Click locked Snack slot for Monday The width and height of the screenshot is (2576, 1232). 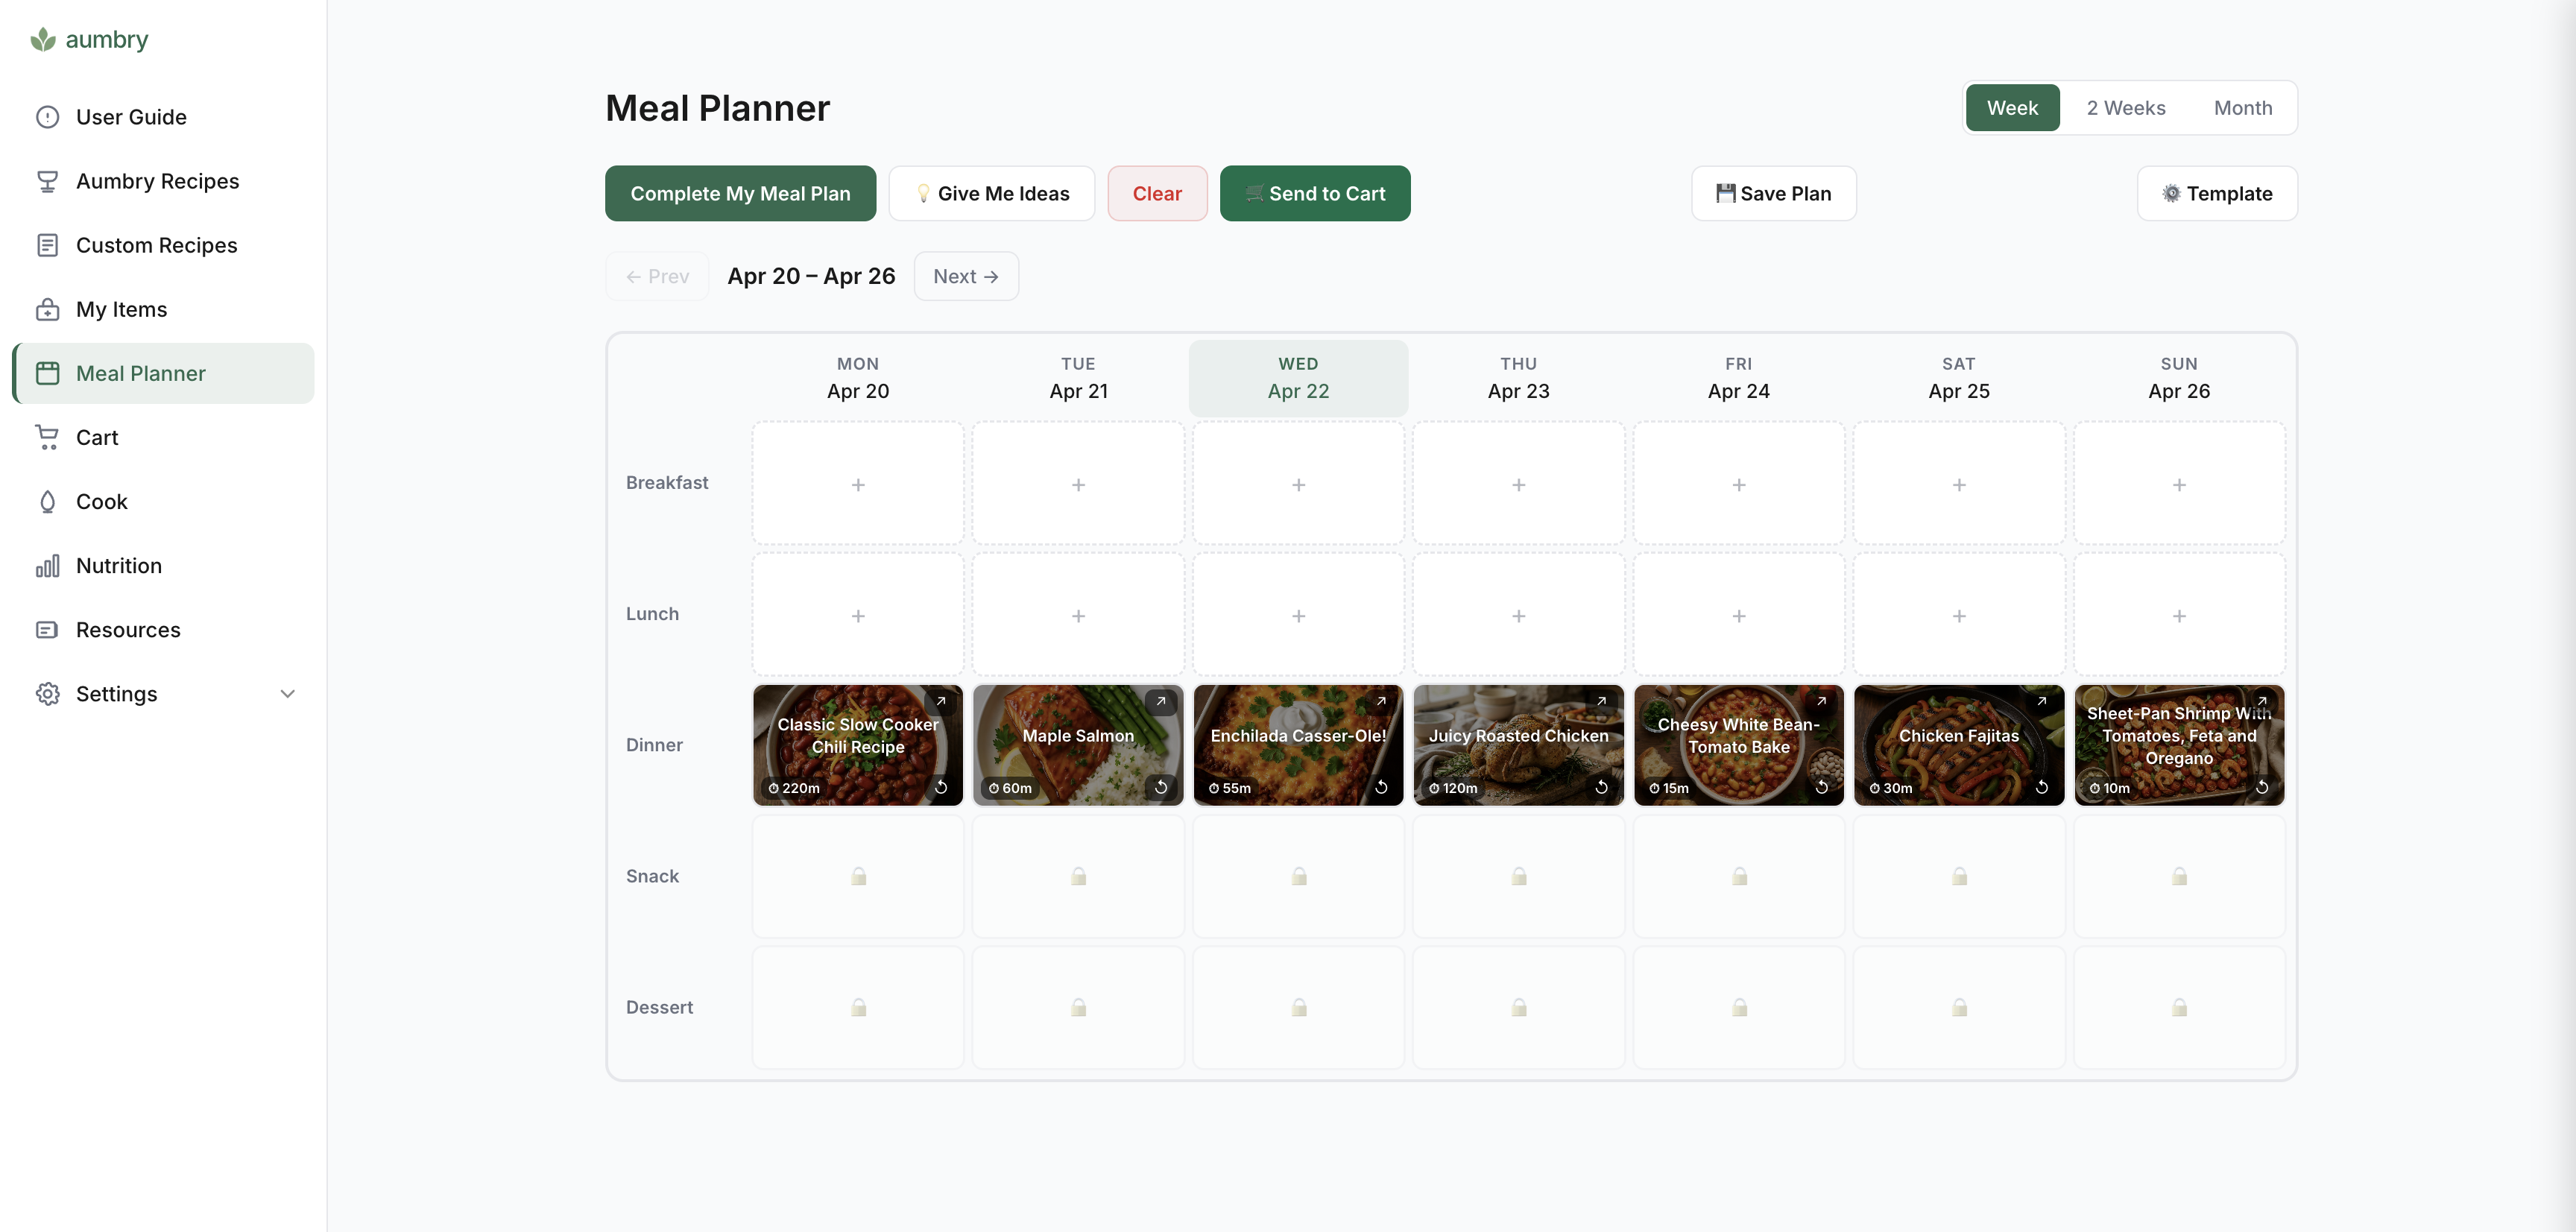858,876
